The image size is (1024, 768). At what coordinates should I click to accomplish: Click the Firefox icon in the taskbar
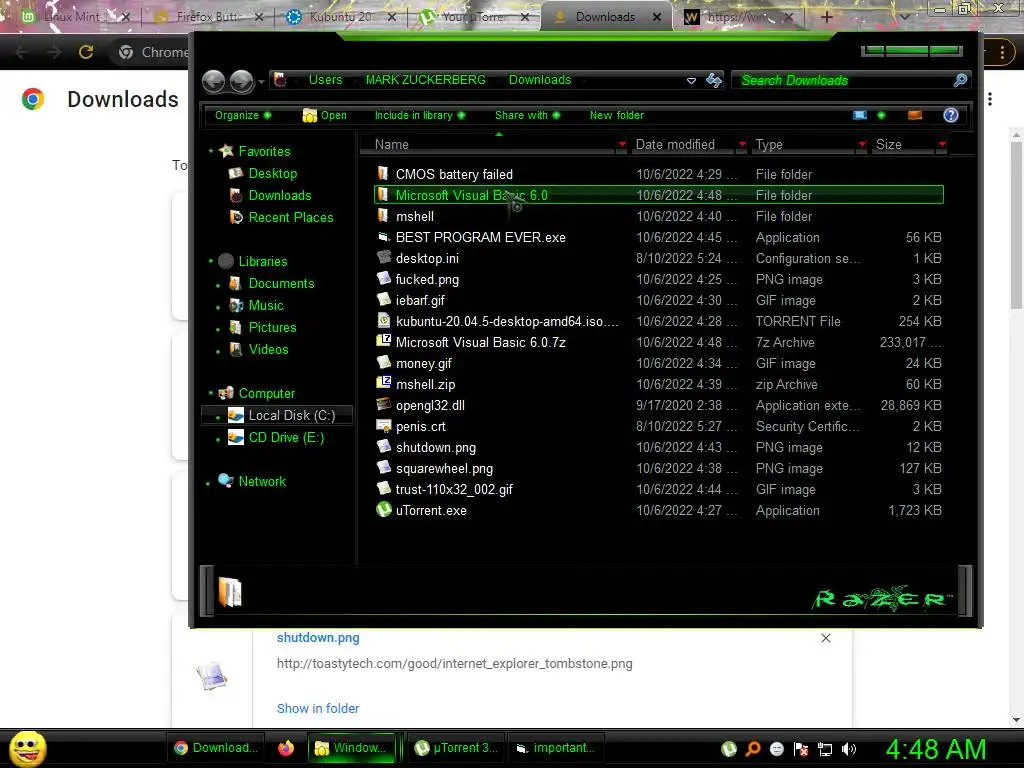[286, 748]
